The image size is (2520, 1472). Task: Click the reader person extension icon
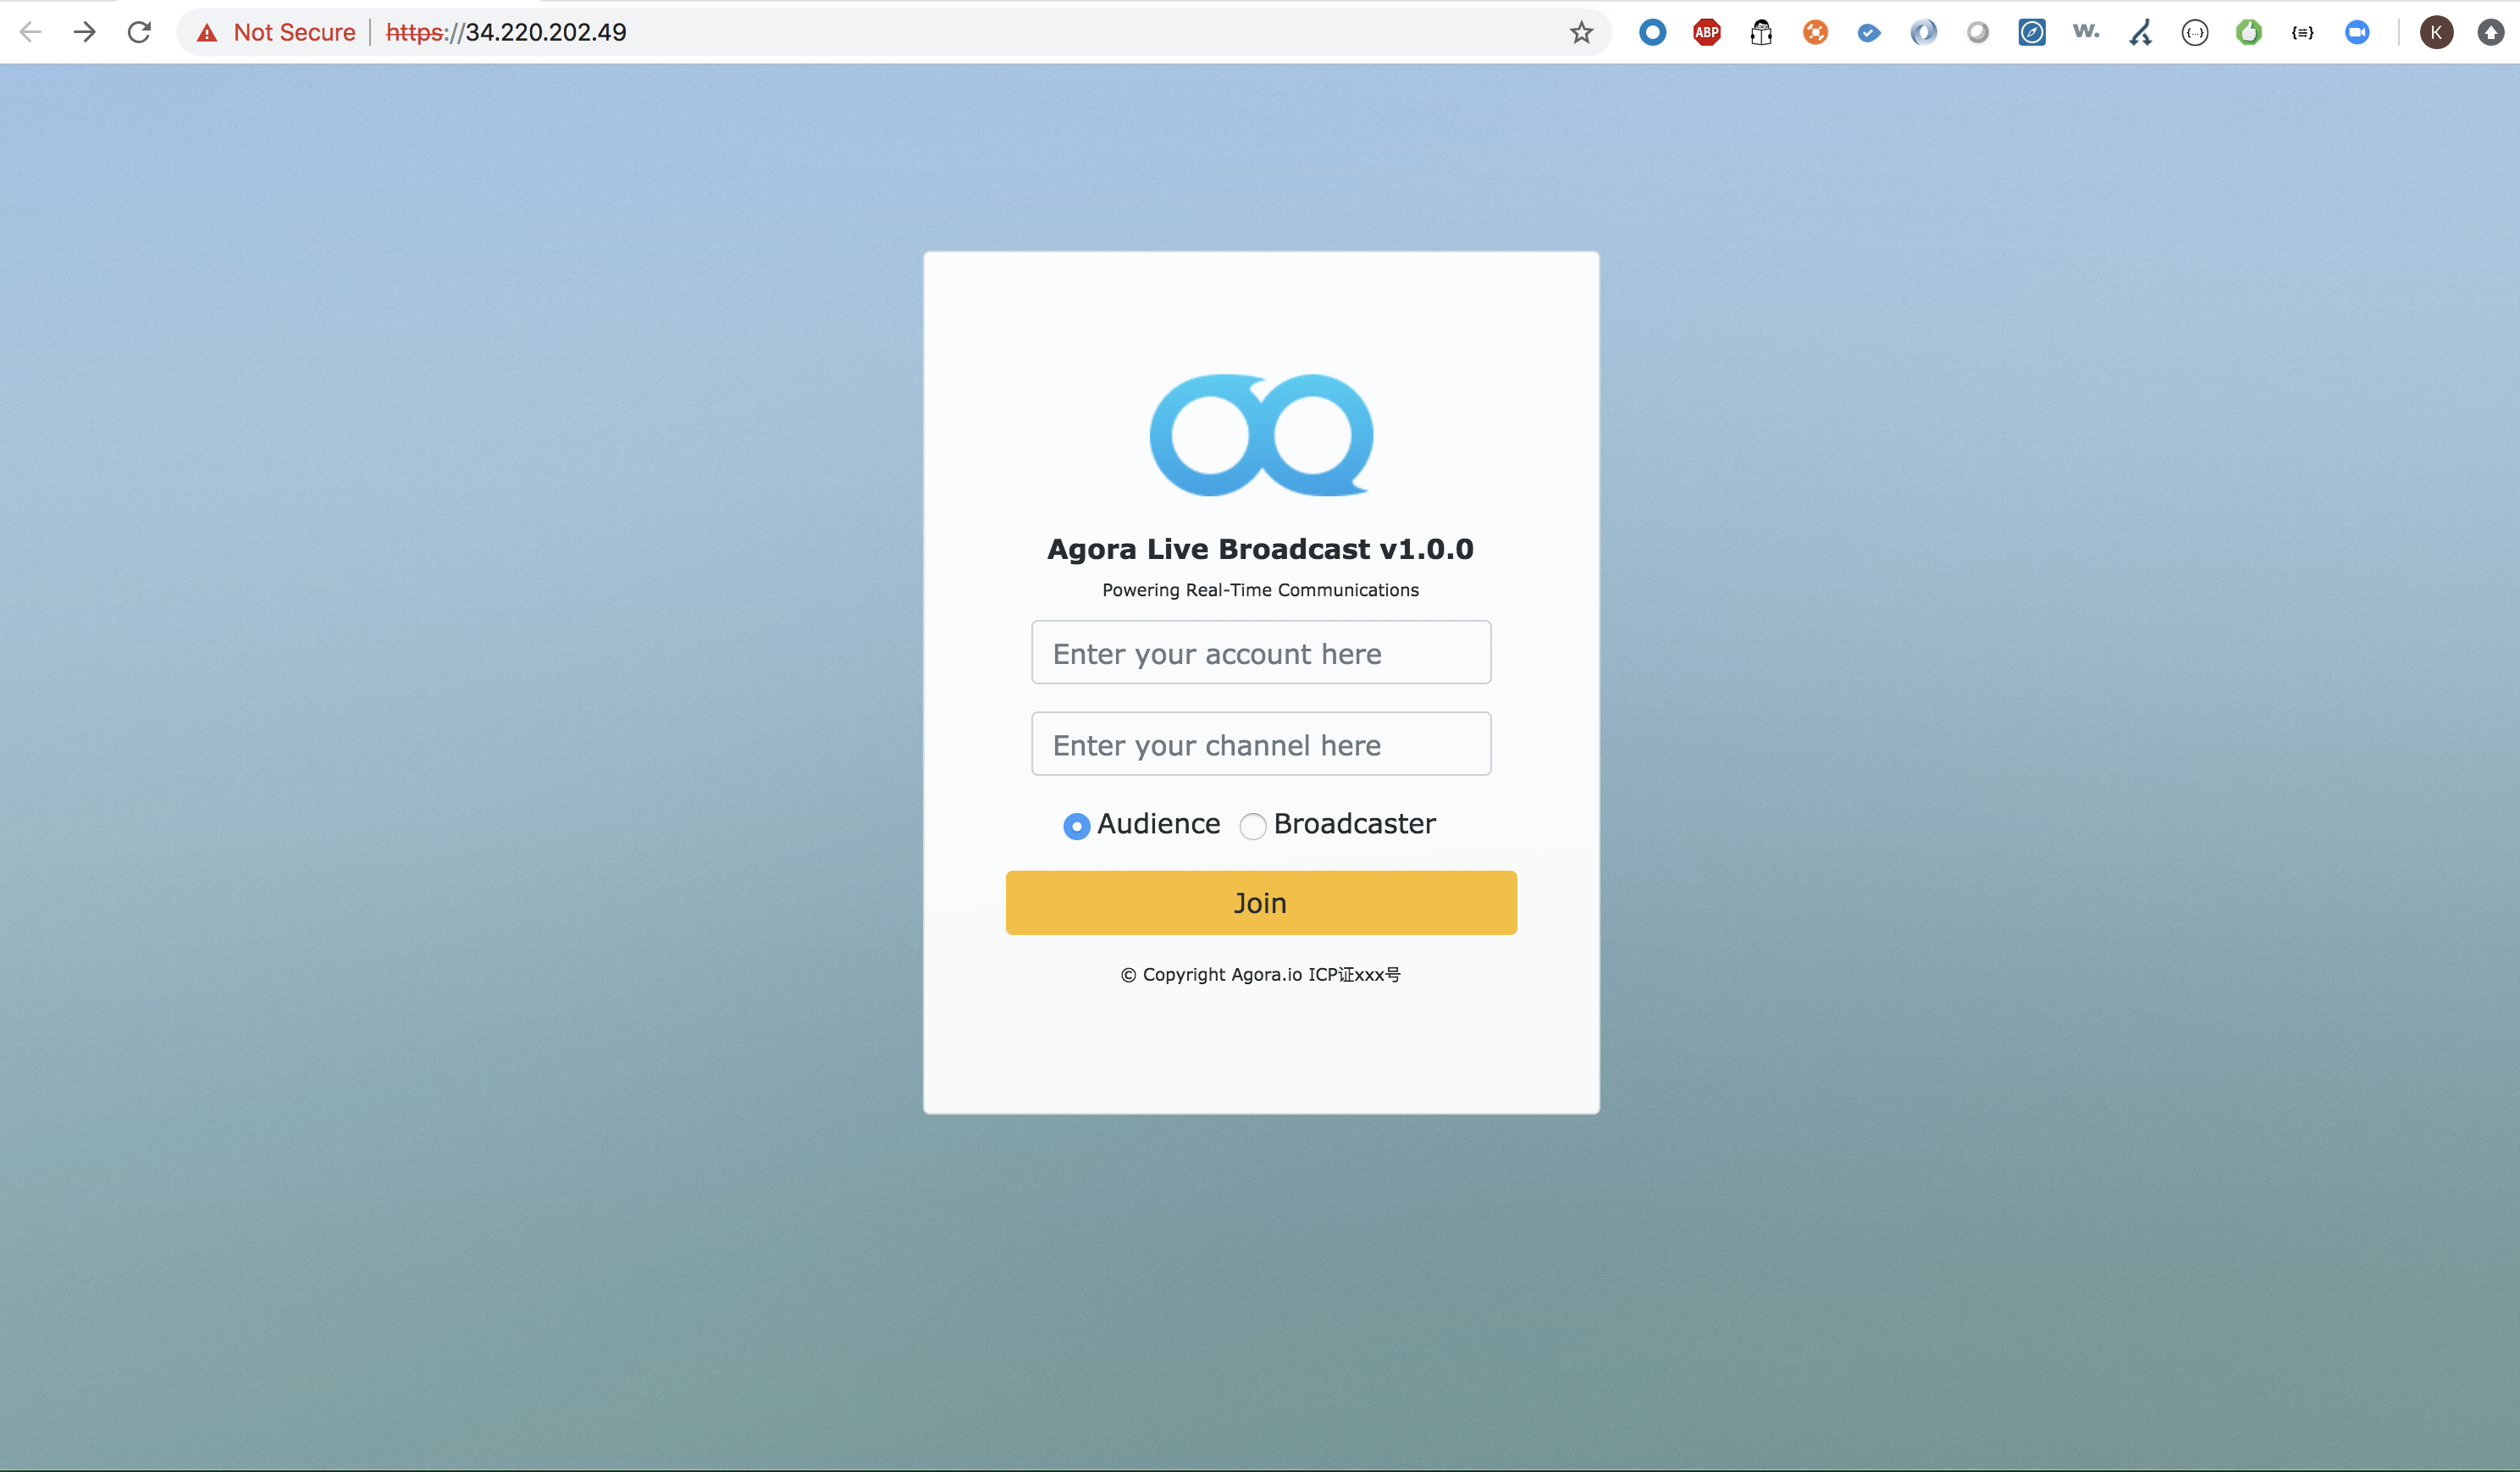(x=1760, y=32)
